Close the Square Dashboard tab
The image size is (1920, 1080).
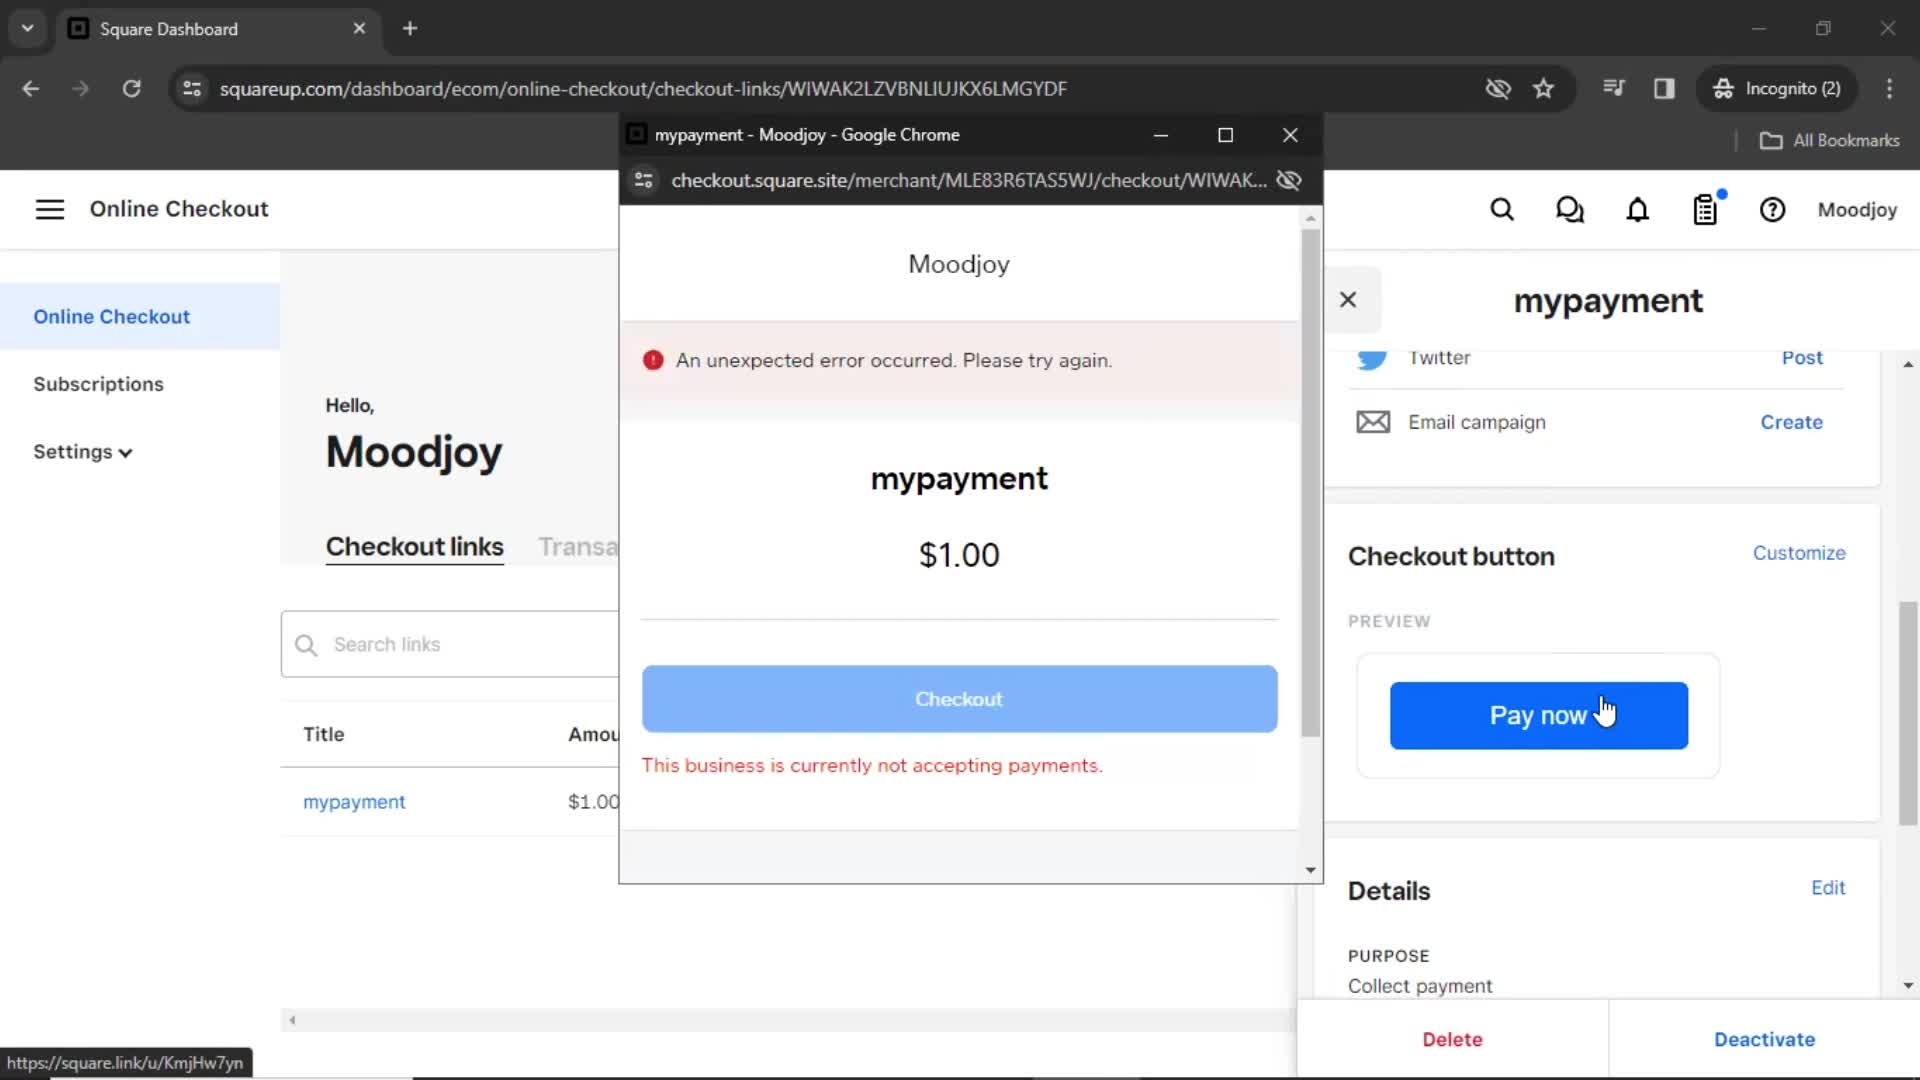359,29
